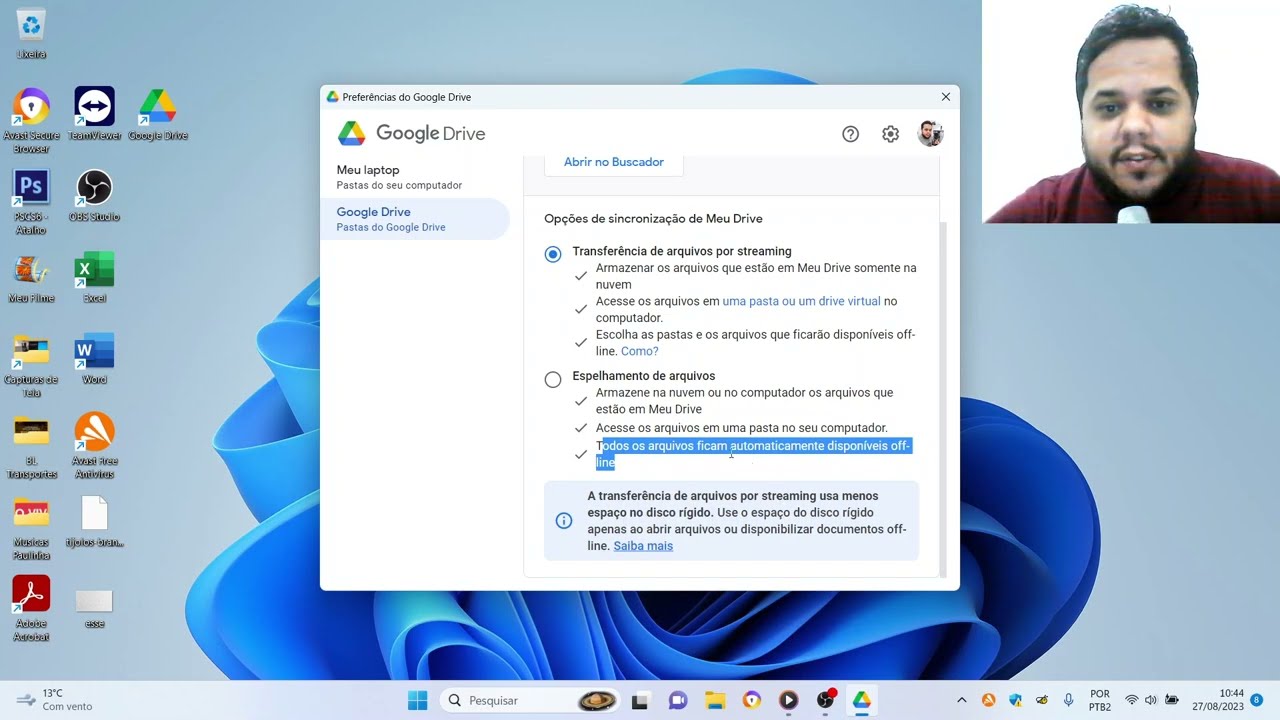Viewport: 1280px width, 720px height.
Task: Open Google Drive settings gear
Action: pyautogui.click(x=890, y=134)
